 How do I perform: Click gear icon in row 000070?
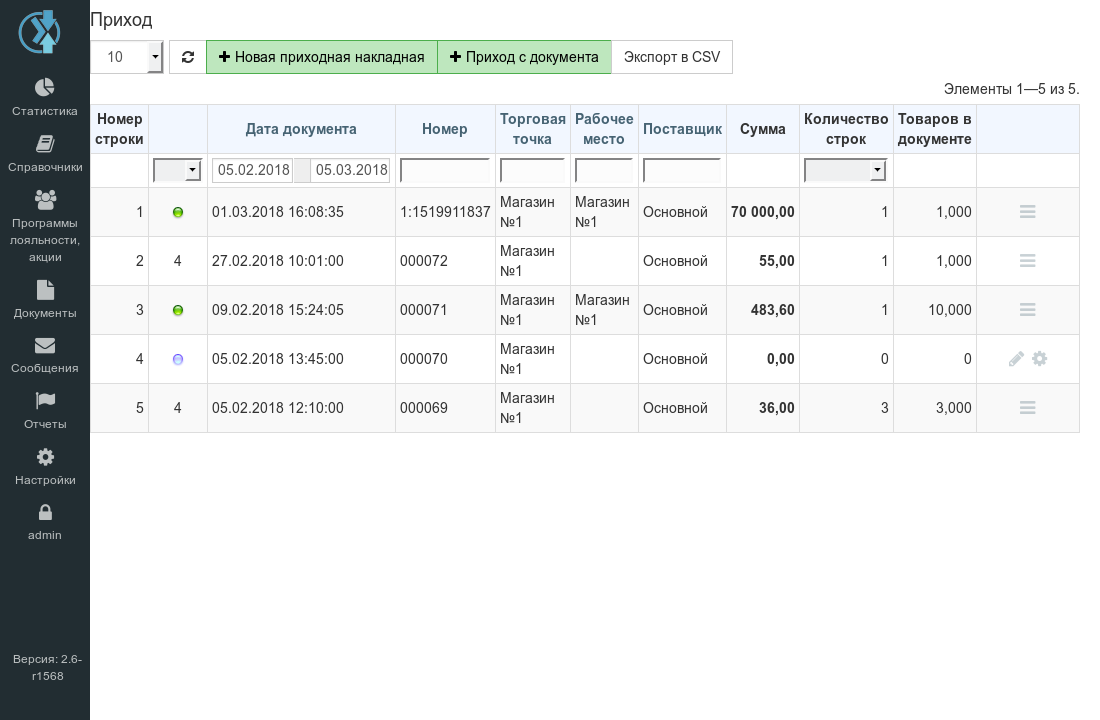coord(1039,359)
